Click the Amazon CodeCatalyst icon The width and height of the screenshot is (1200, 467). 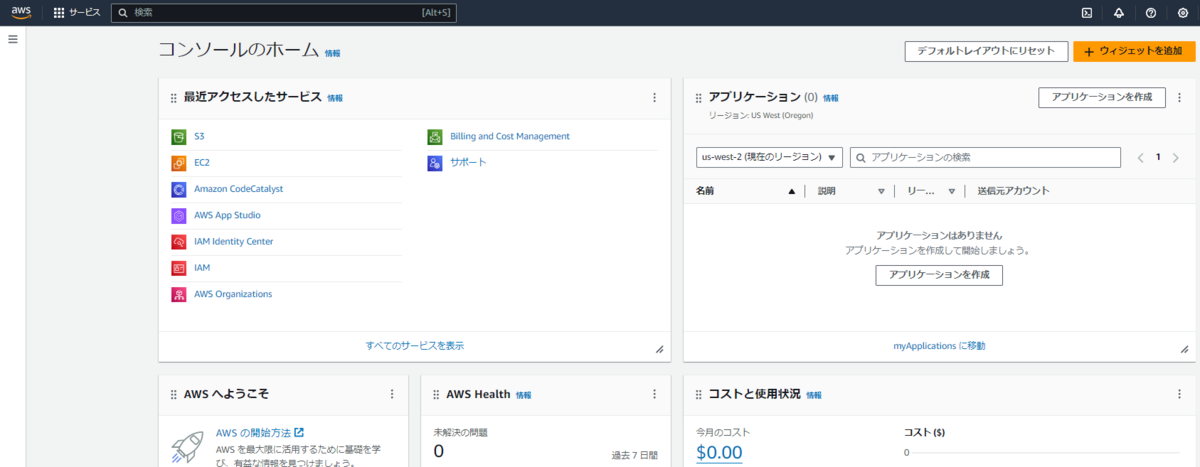[178, 189]
